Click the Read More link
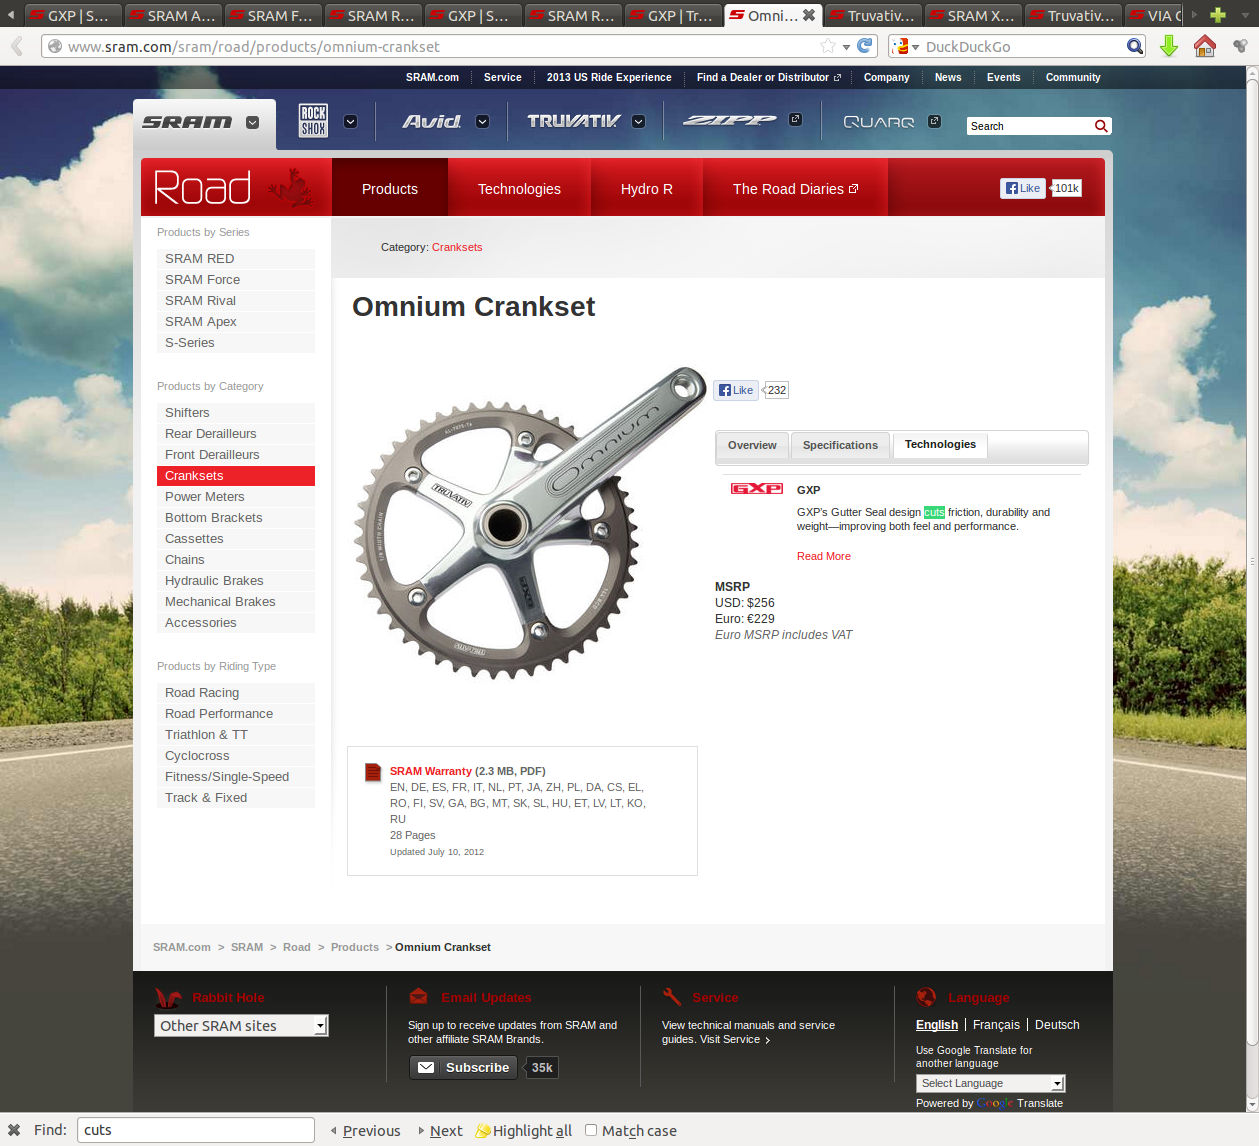The width and height of the screenshot is (1259, 1146). [x=824, y=556]
